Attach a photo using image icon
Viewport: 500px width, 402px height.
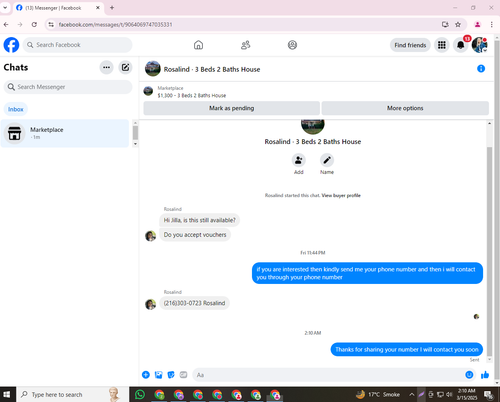pos(158,375)
